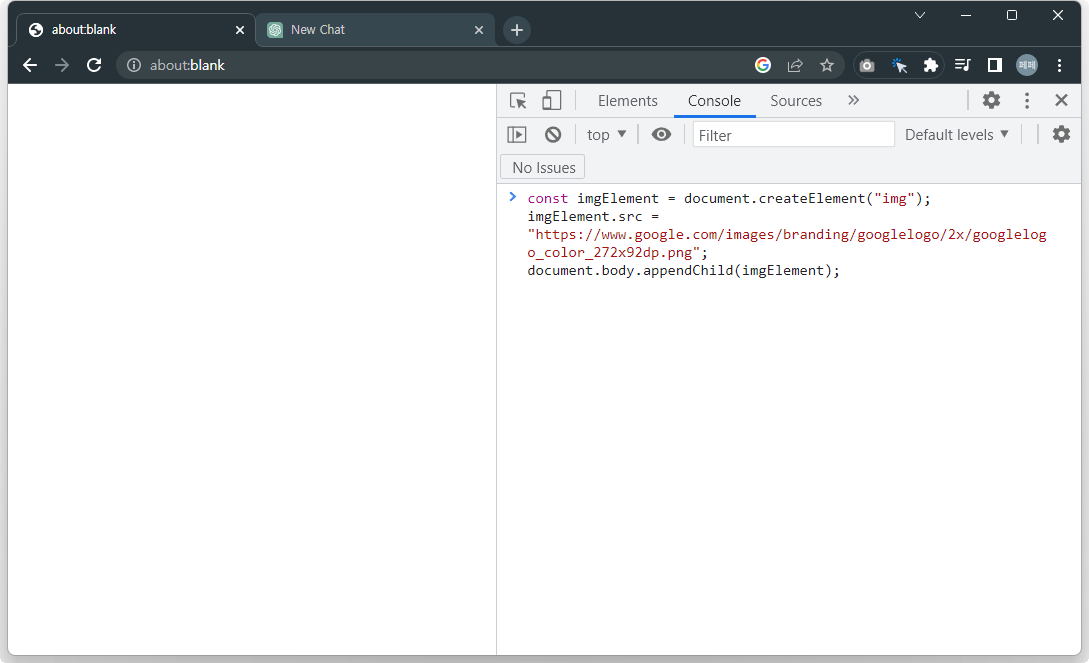The width and height of the screenshot is (1089, 663).
Task: Select the Console tab
Action: 714,101
